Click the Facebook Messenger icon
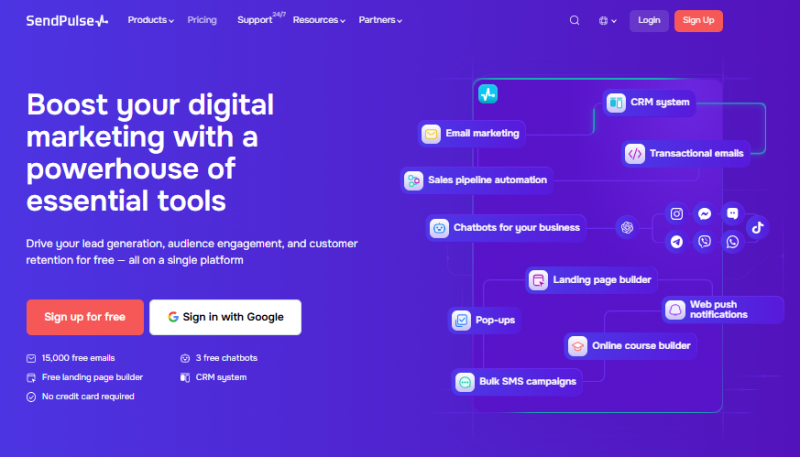Screen dimensions: 800x457 point(705,214)
